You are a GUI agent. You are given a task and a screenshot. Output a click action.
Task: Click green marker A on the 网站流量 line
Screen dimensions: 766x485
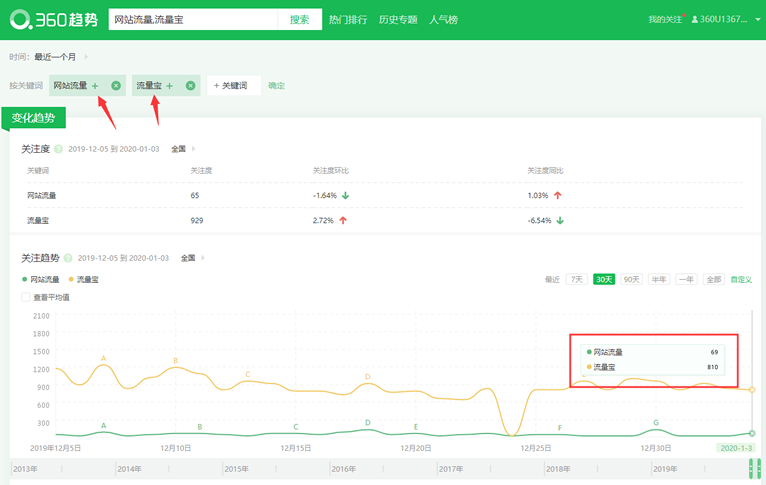coord(104,426)
